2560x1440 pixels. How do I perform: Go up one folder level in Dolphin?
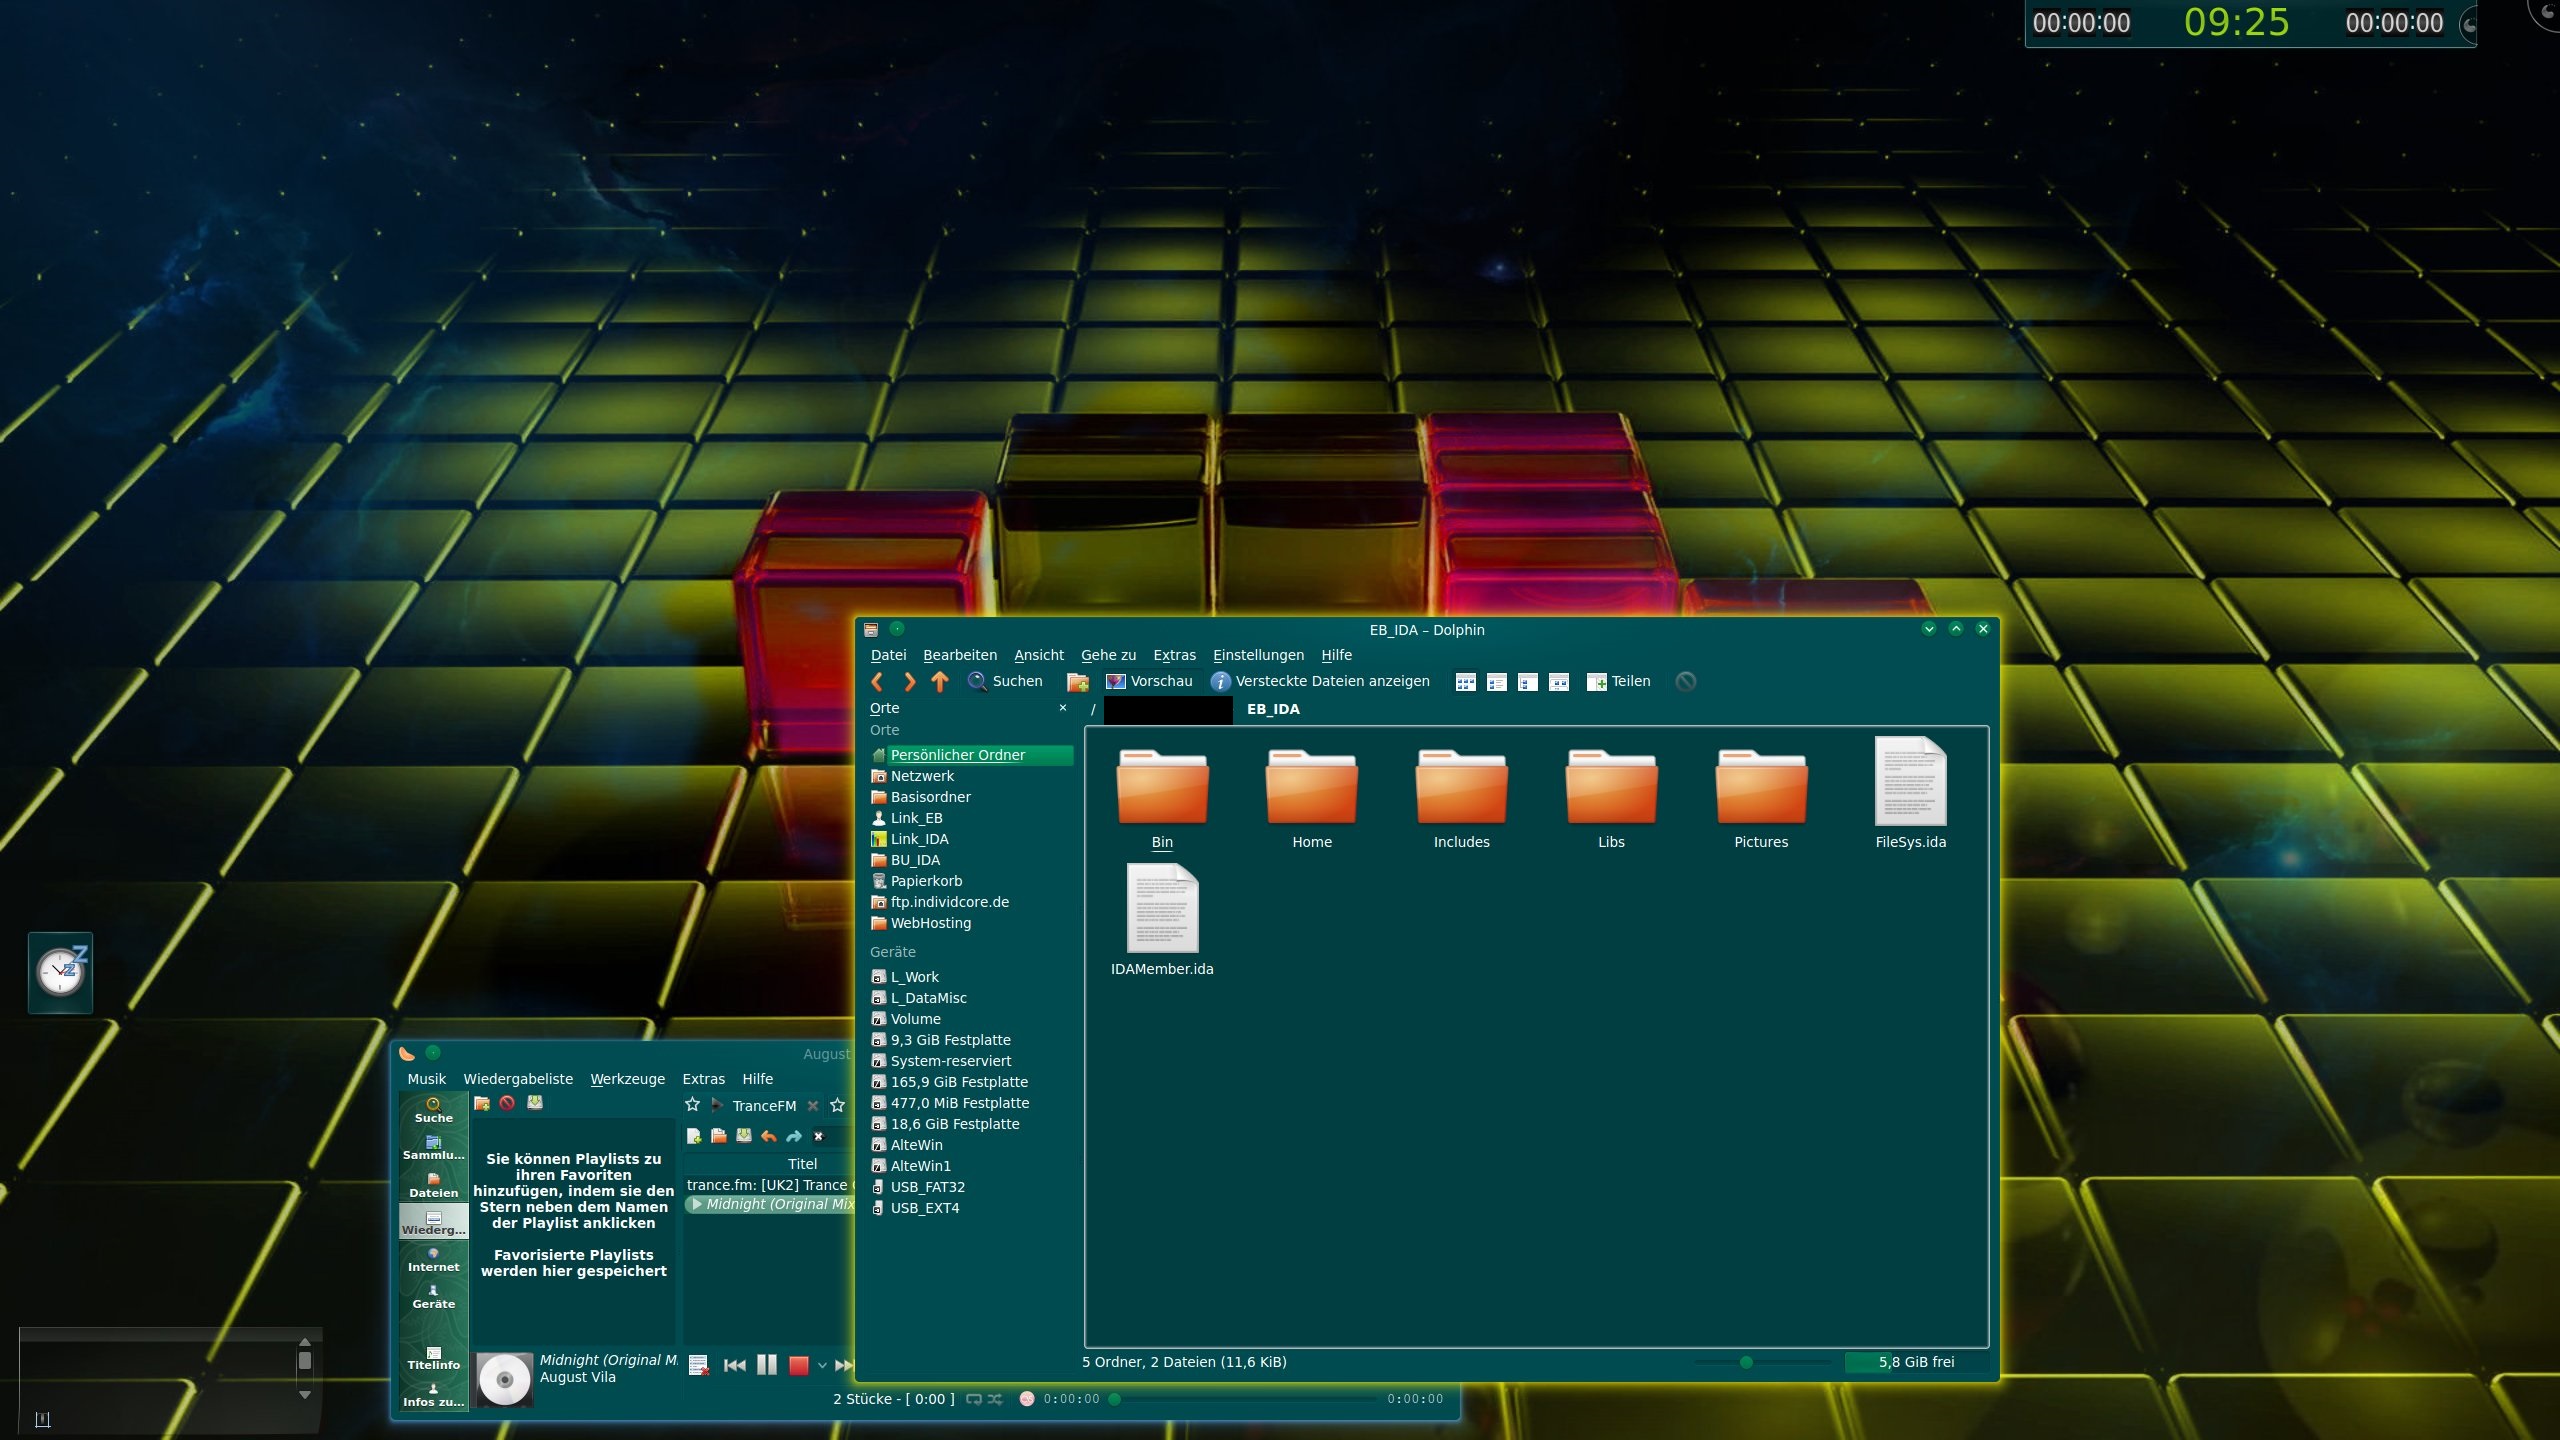(x=939, y=681)
